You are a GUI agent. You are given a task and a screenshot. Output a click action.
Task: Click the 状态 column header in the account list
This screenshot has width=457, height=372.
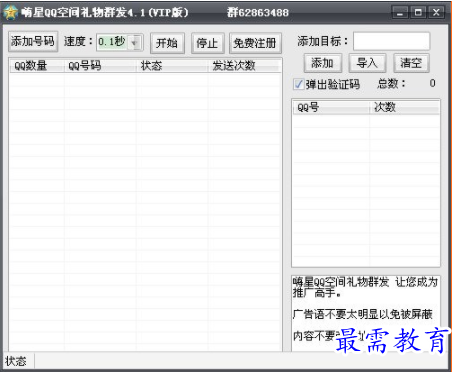[172, 66]
